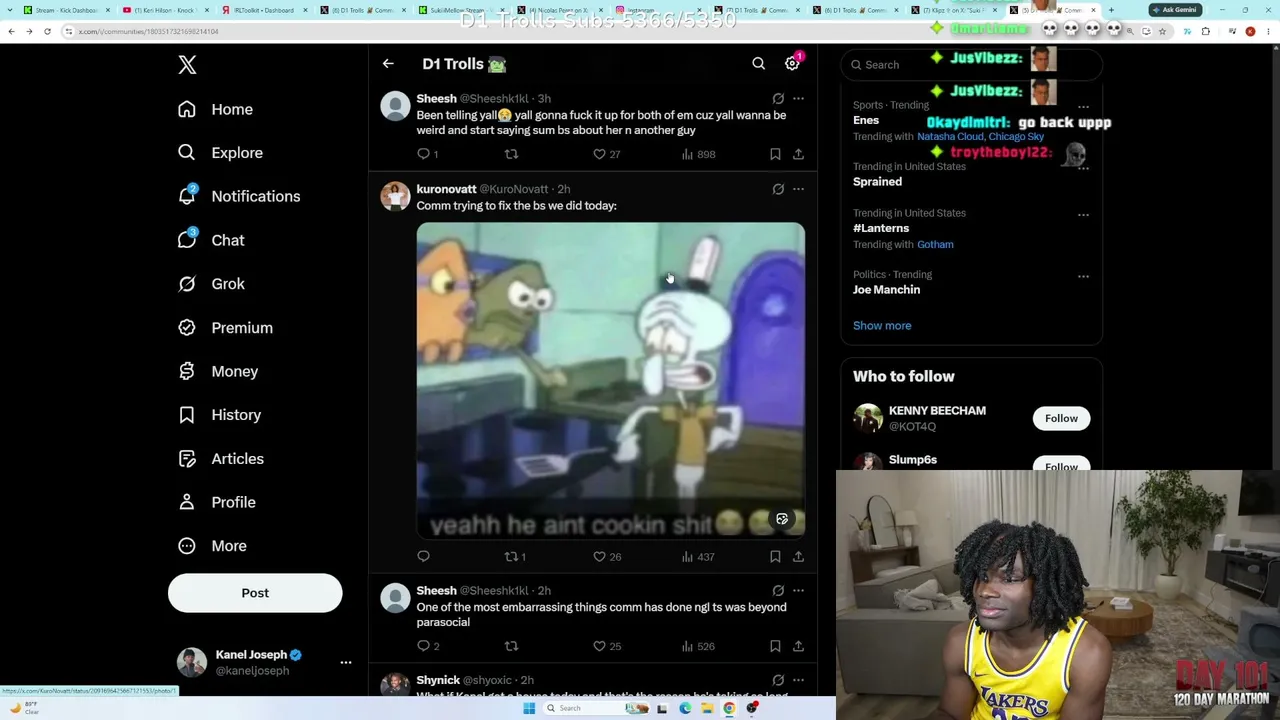Open the Kanel Joseph account menu dots
This screenshot has height=720, width=1280.
click(x=346, y=662)
